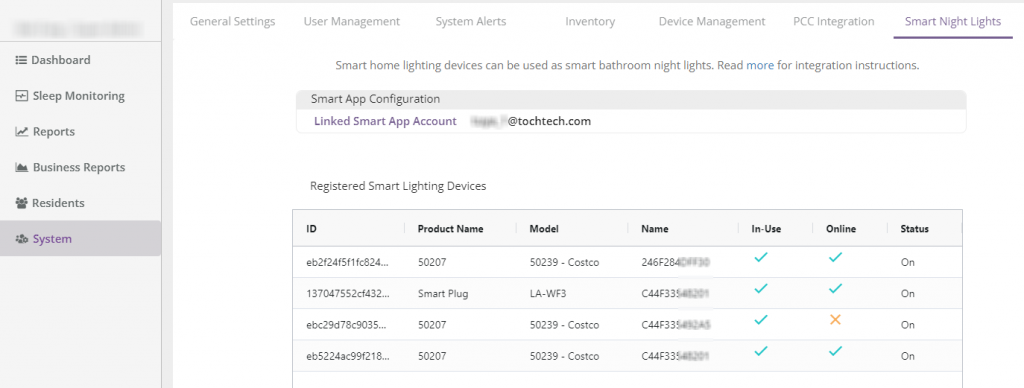Switch to the General Settings tab
Screen dimensions: 1024x388
[x=232, y=22]
